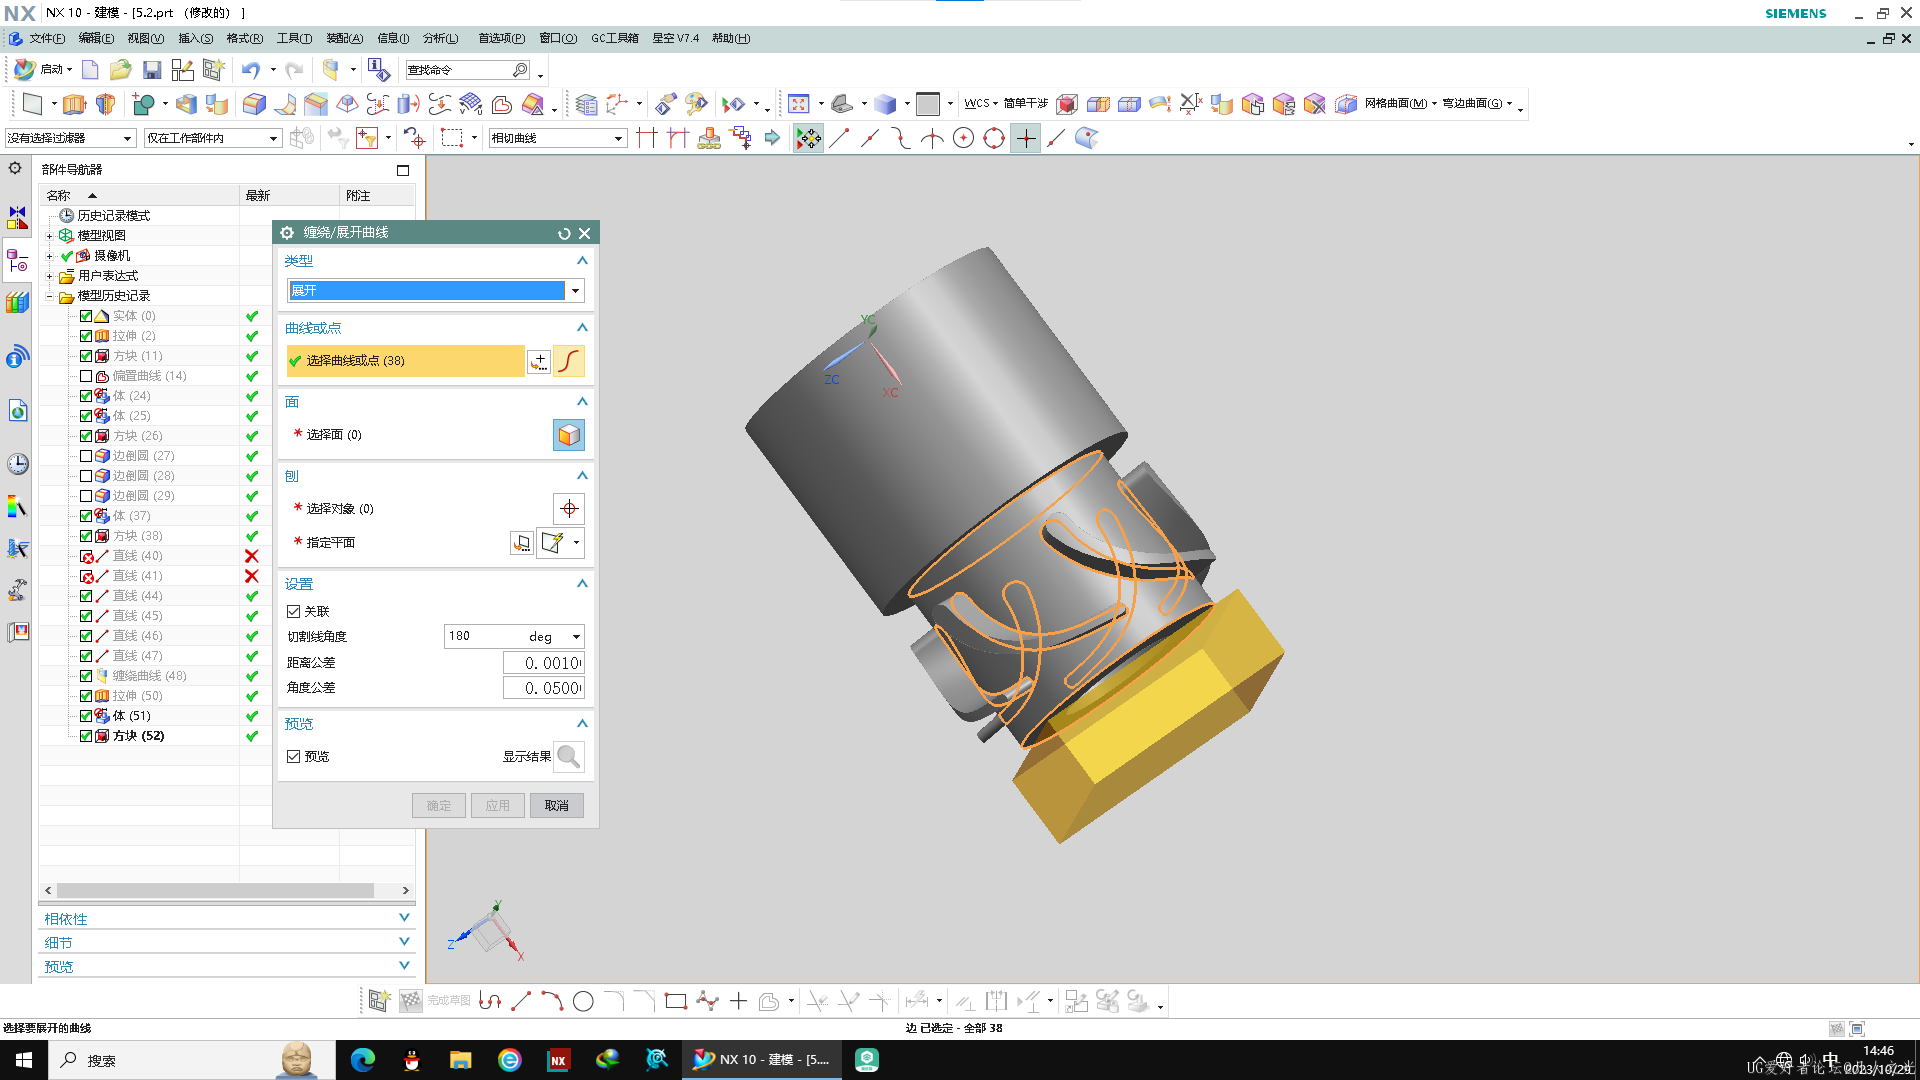Click the 应用 apply button
This screenshot has width=1920, height=1080.
498,805
